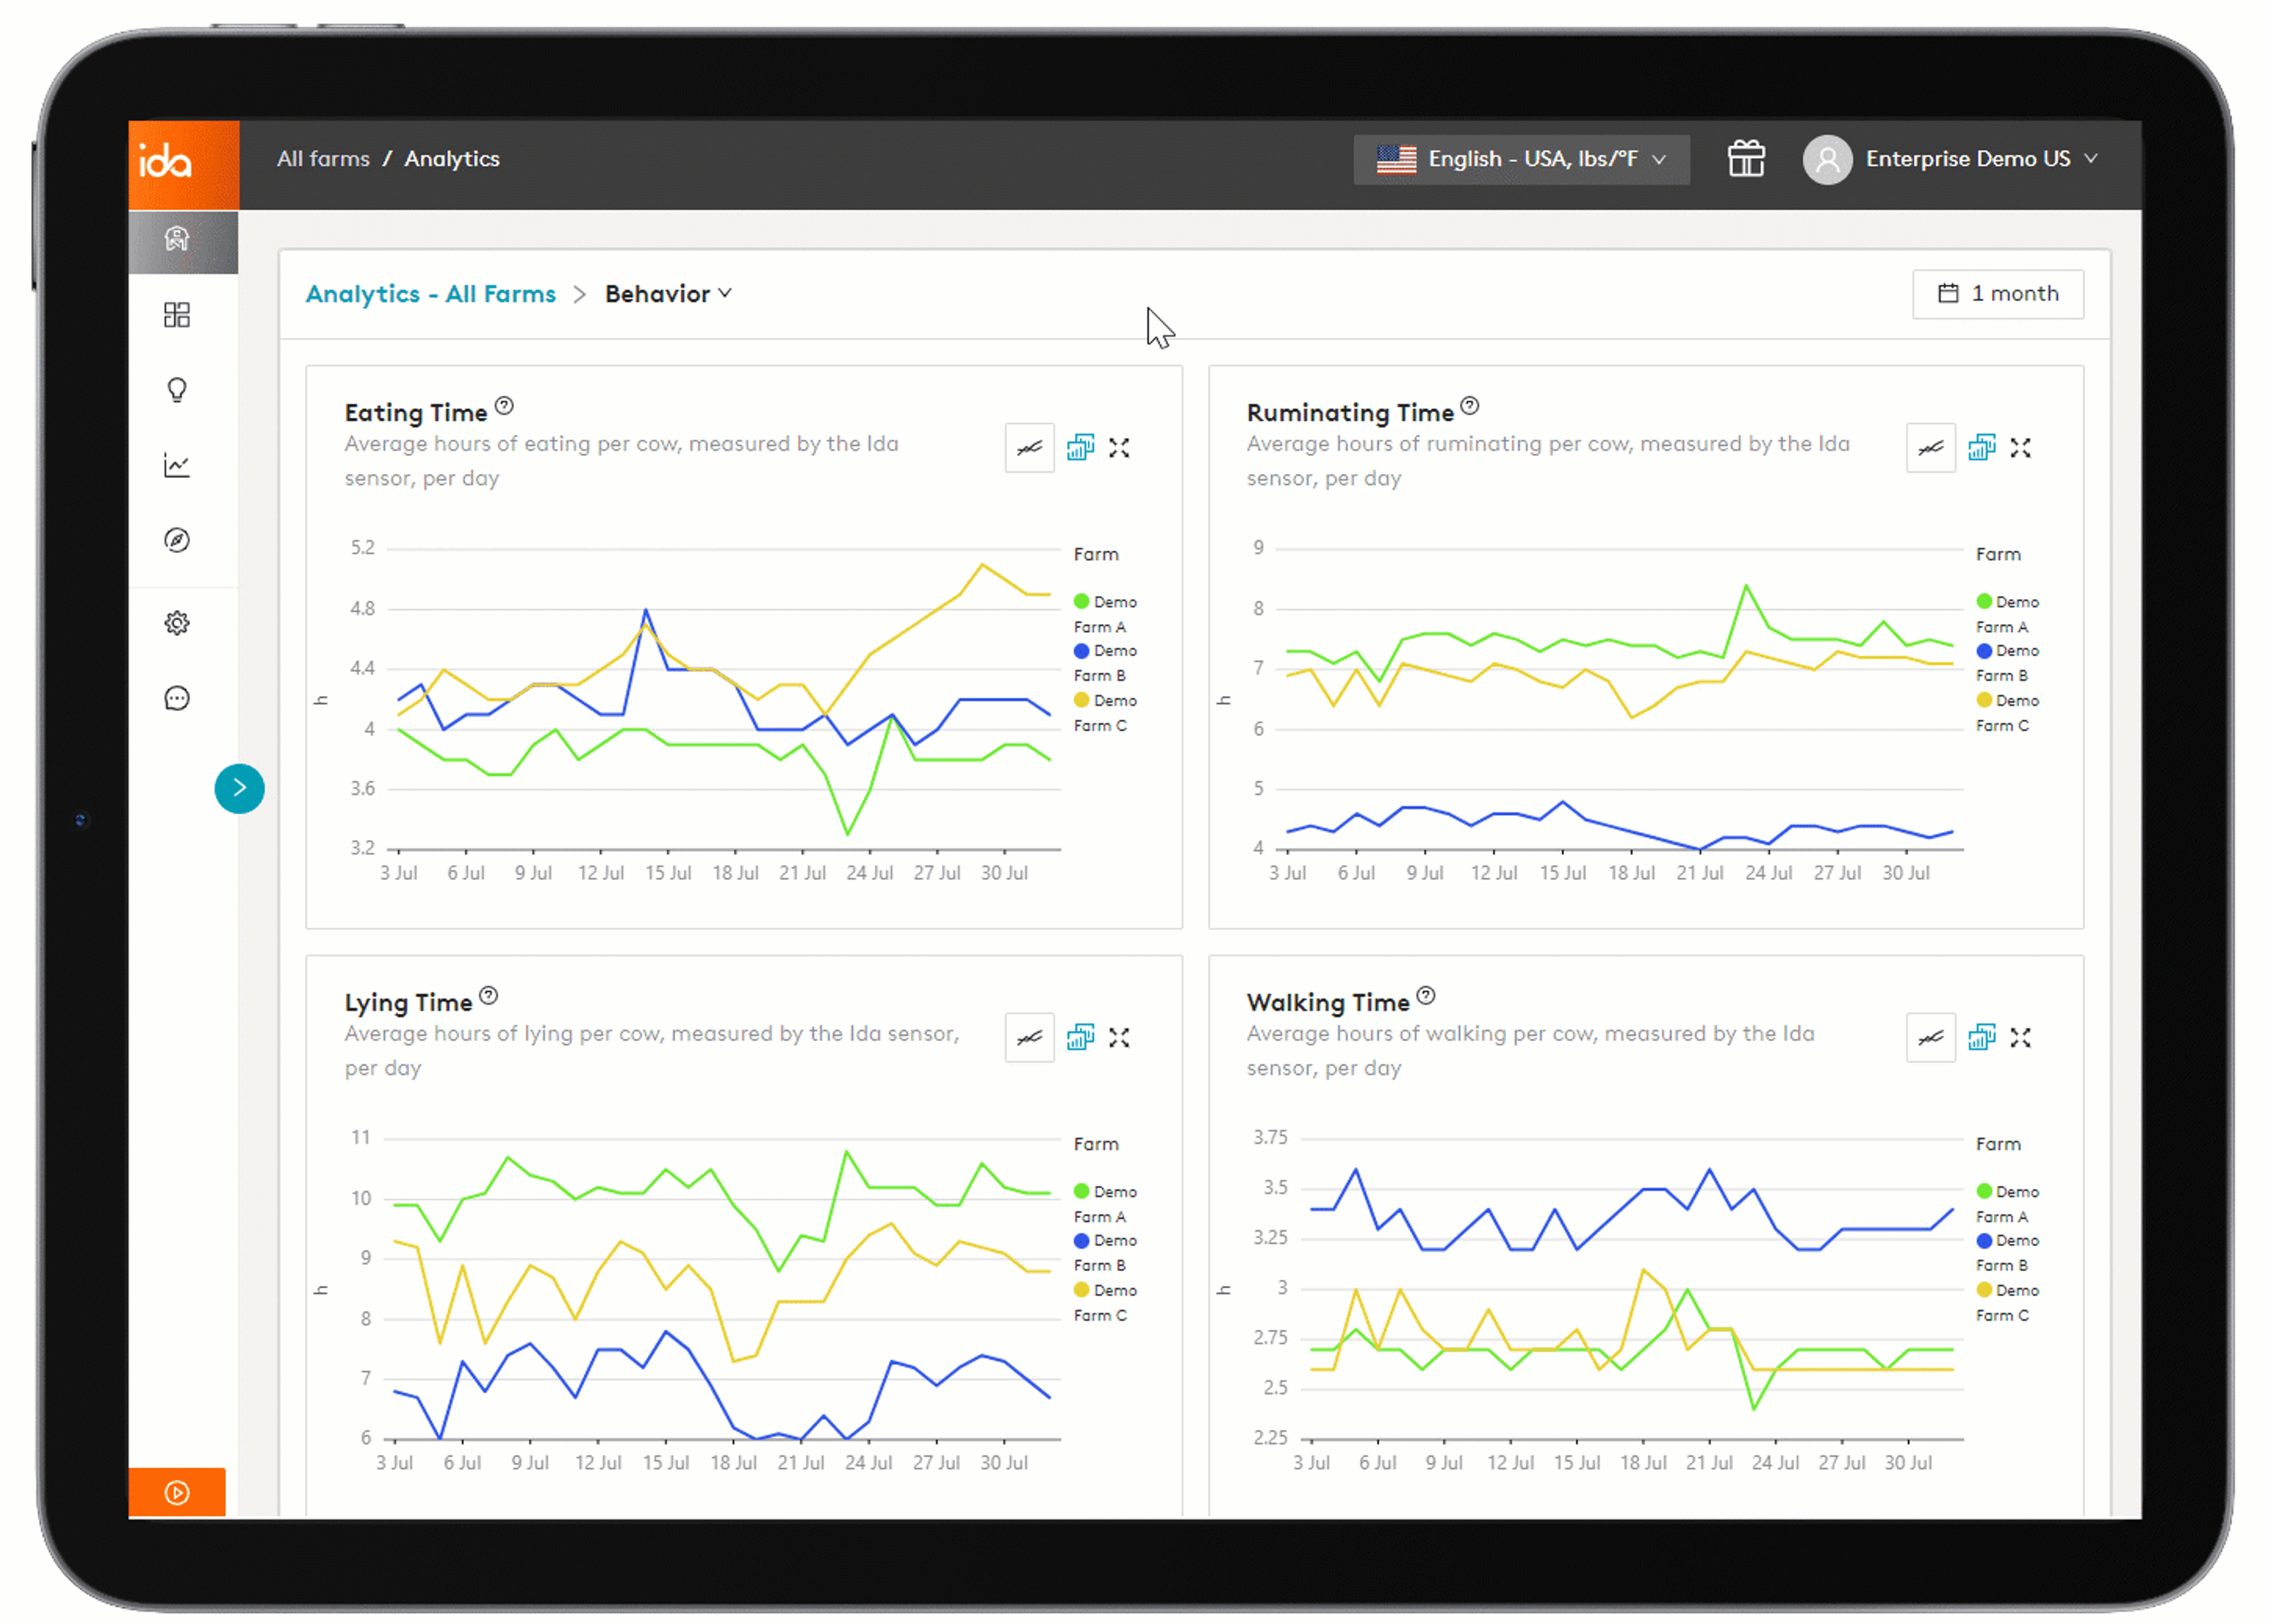
Task: Open the chat bubble sidebar icon
Action: 177,698
